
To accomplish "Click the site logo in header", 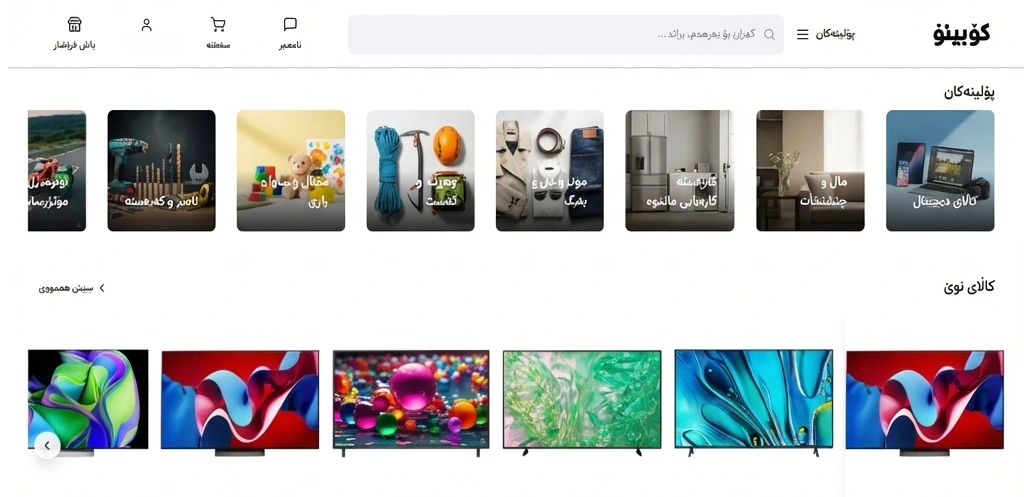I will click(x=961, y=34).
